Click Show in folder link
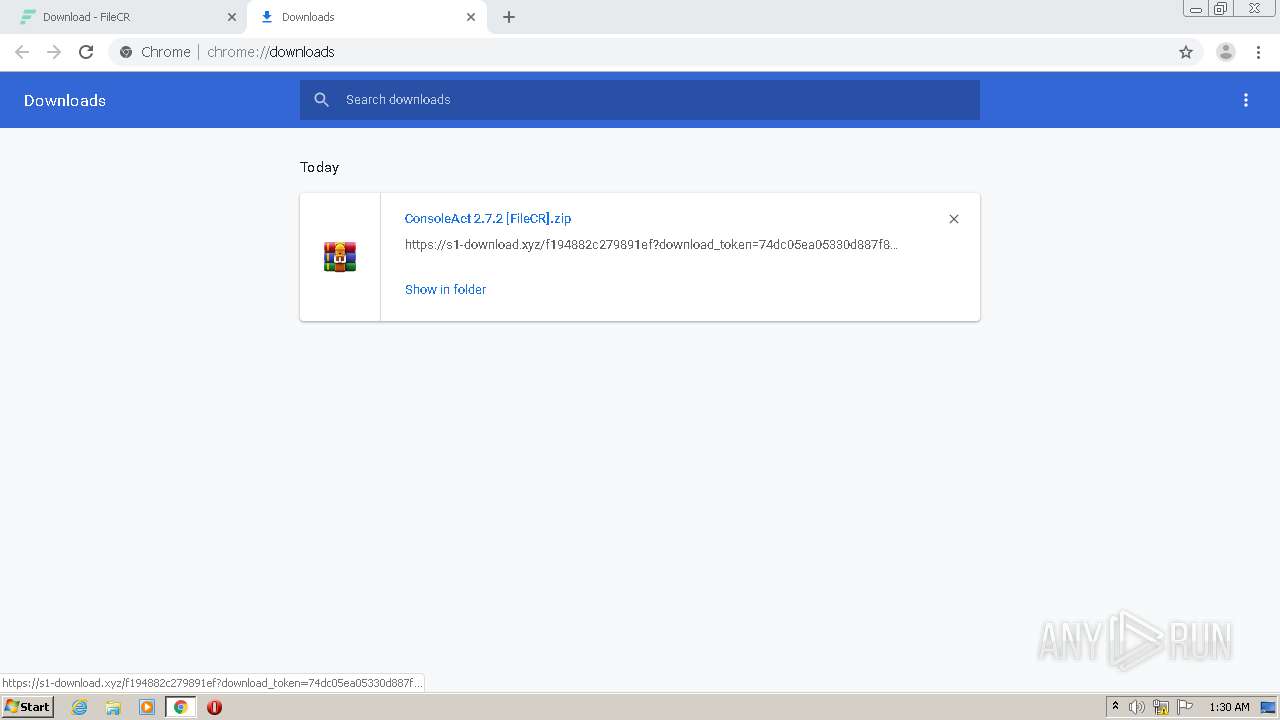The height and width of the screenshot is (720, 1280). coord(445,289)
